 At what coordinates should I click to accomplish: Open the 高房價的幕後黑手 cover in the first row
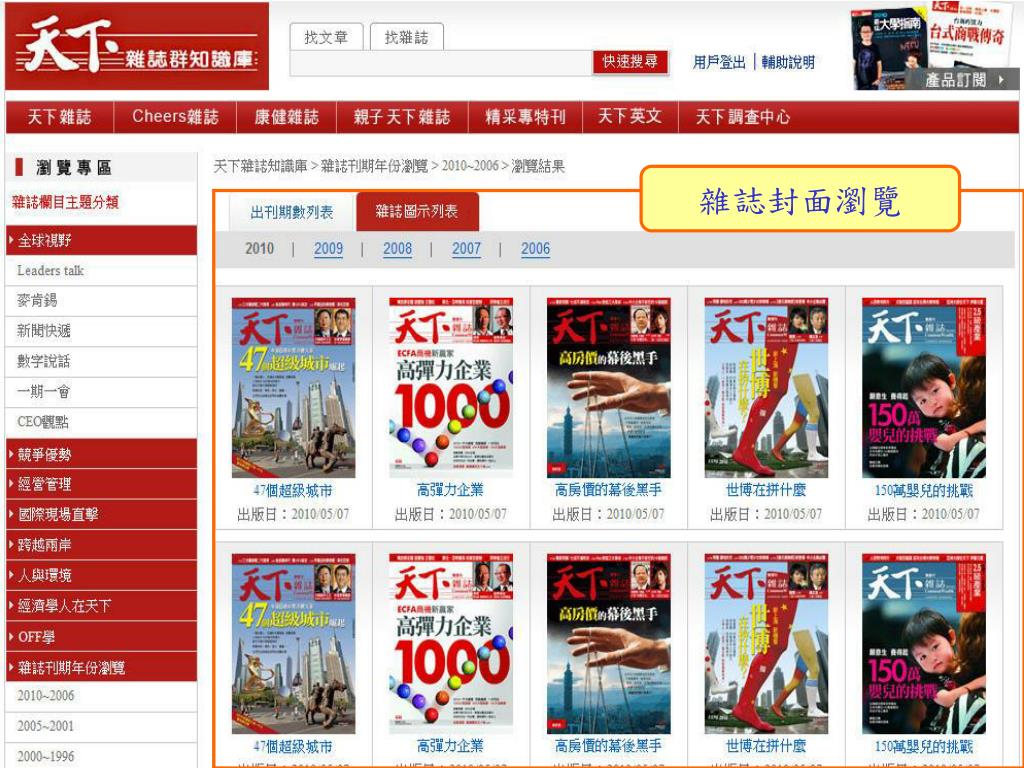click(x=609, y=388)
